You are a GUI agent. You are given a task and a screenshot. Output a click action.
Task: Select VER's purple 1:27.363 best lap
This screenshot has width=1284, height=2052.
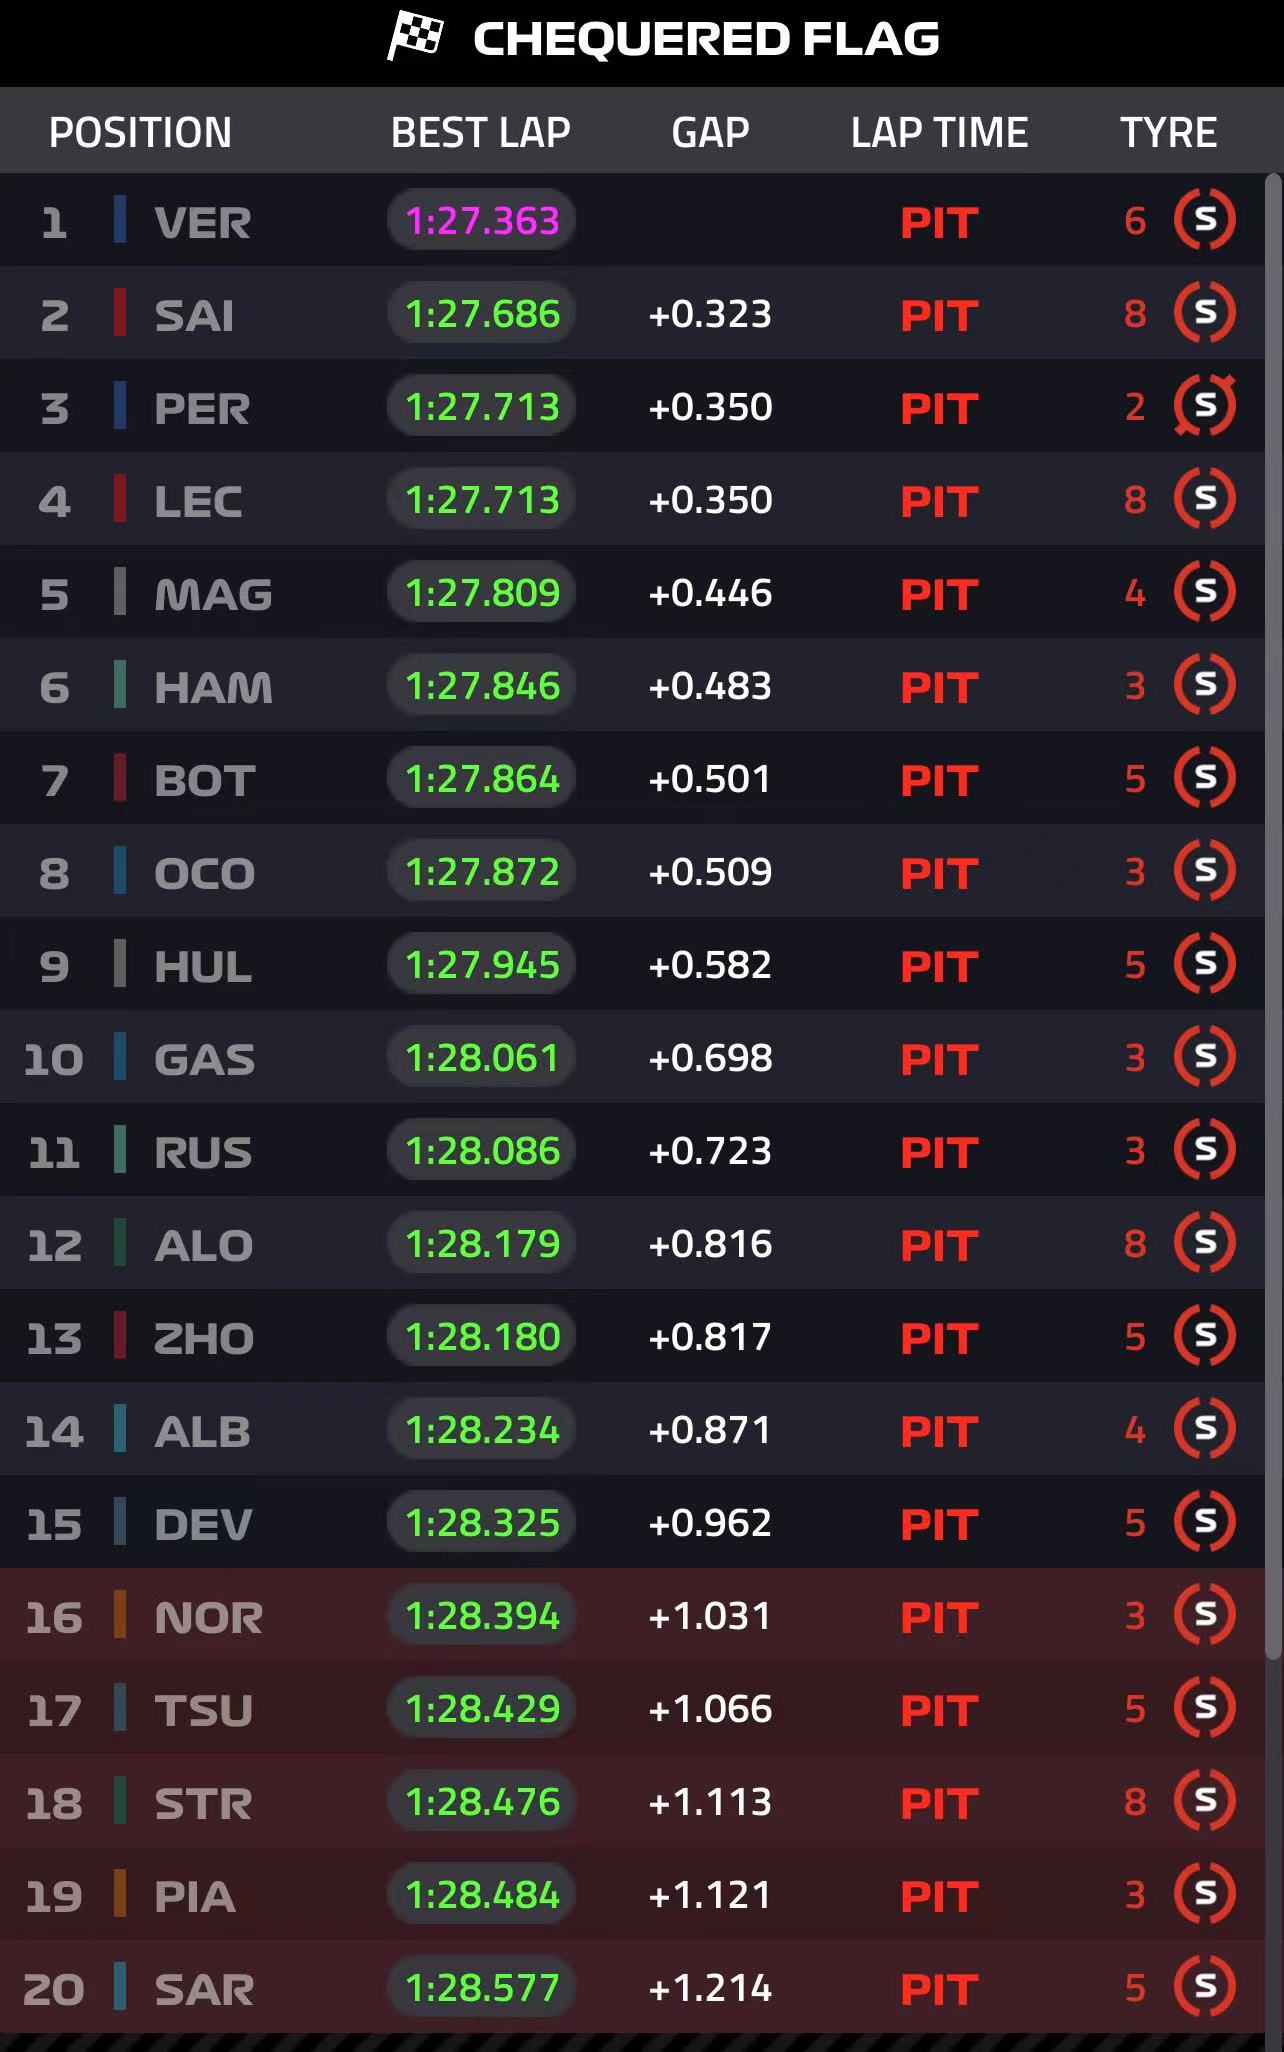481,221
